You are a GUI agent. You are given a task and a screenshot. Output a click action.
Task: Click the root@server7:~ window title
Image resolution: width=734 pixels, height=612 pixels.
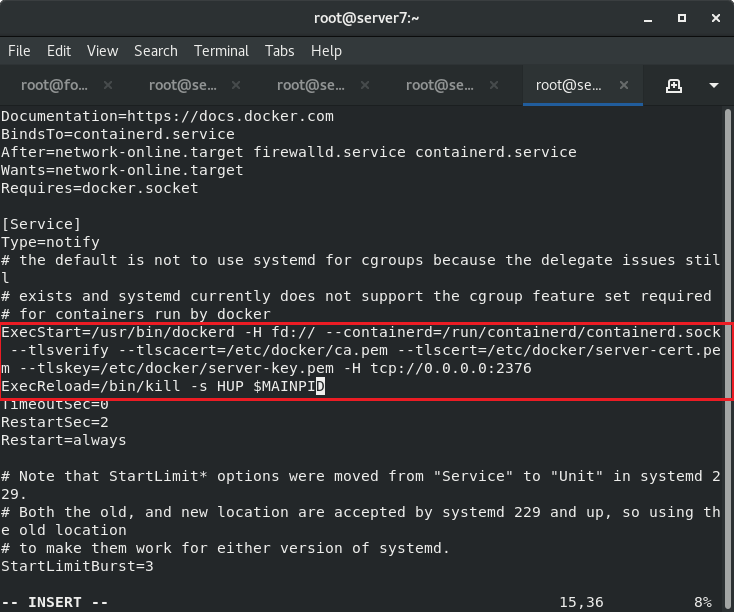click(367, 18)
